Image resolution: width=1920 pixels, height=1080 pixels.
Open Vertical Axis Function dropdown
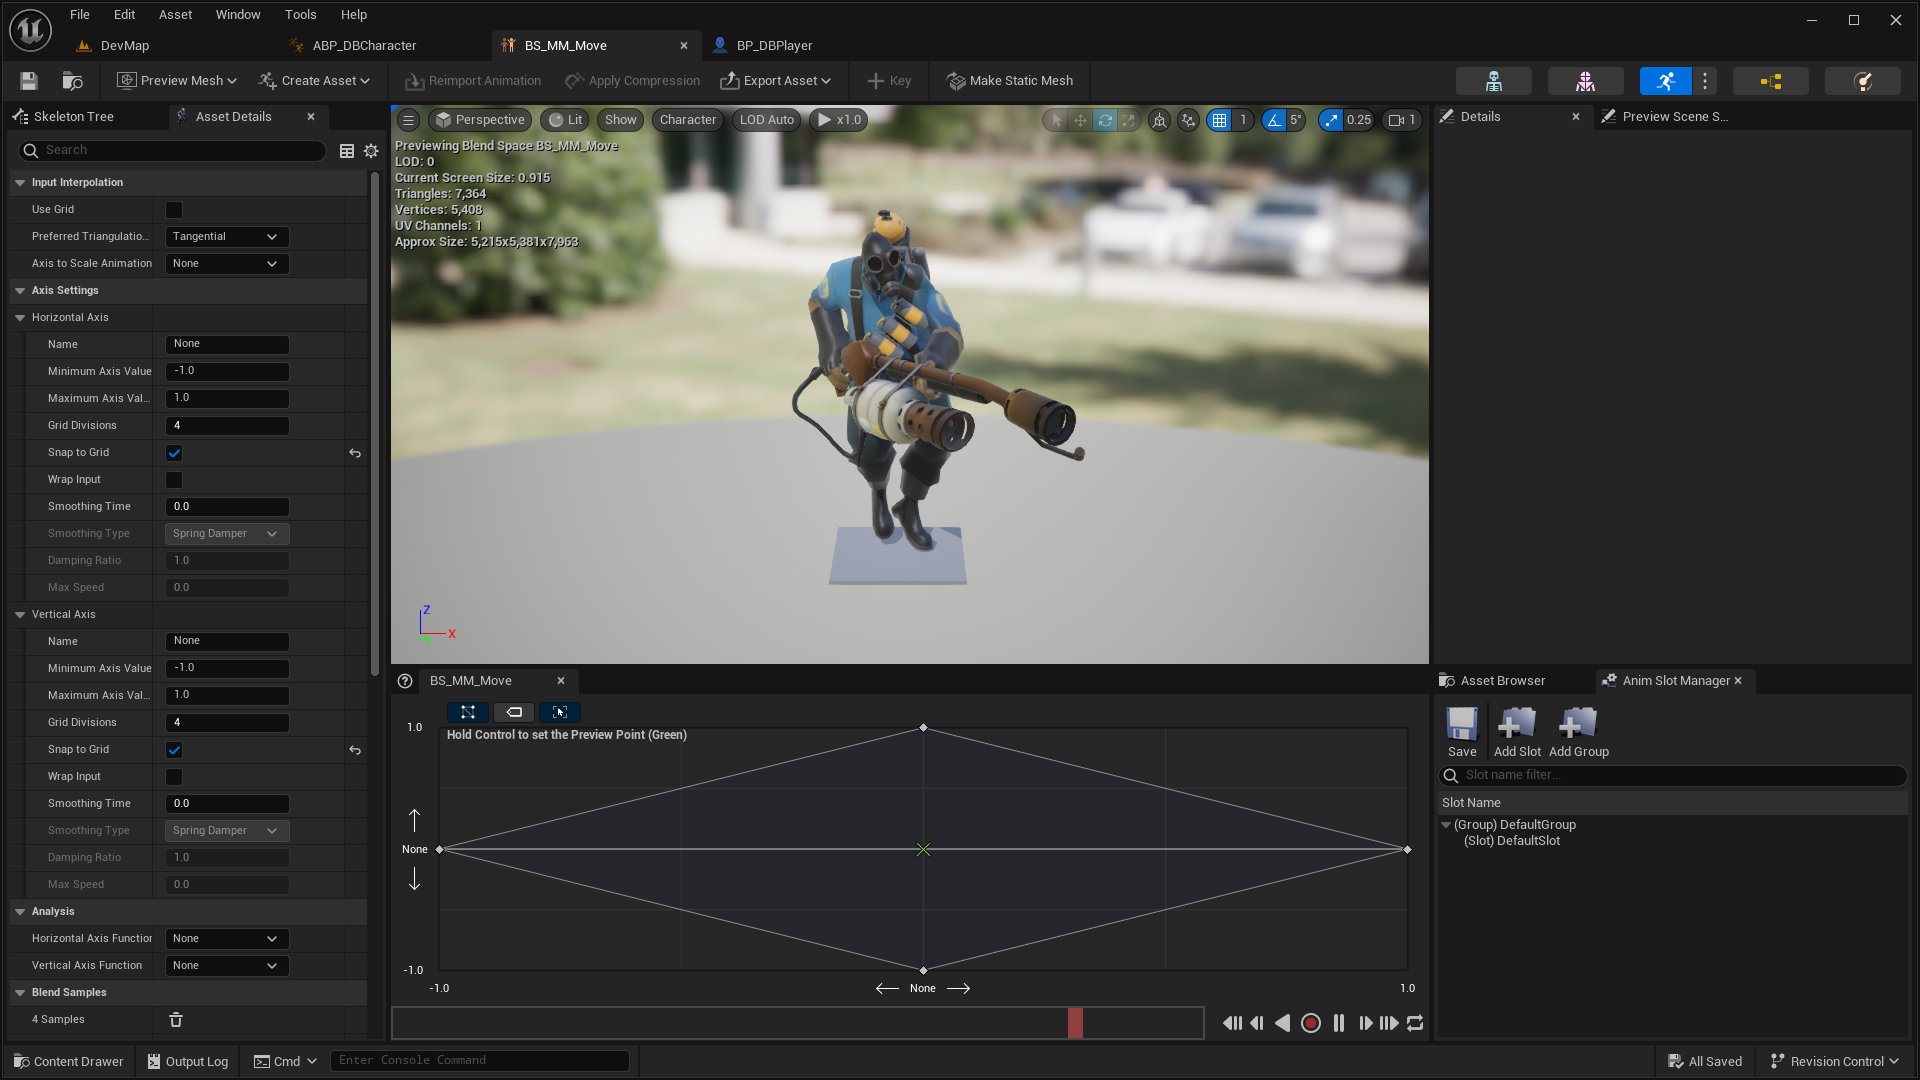[x=227, y=966]
